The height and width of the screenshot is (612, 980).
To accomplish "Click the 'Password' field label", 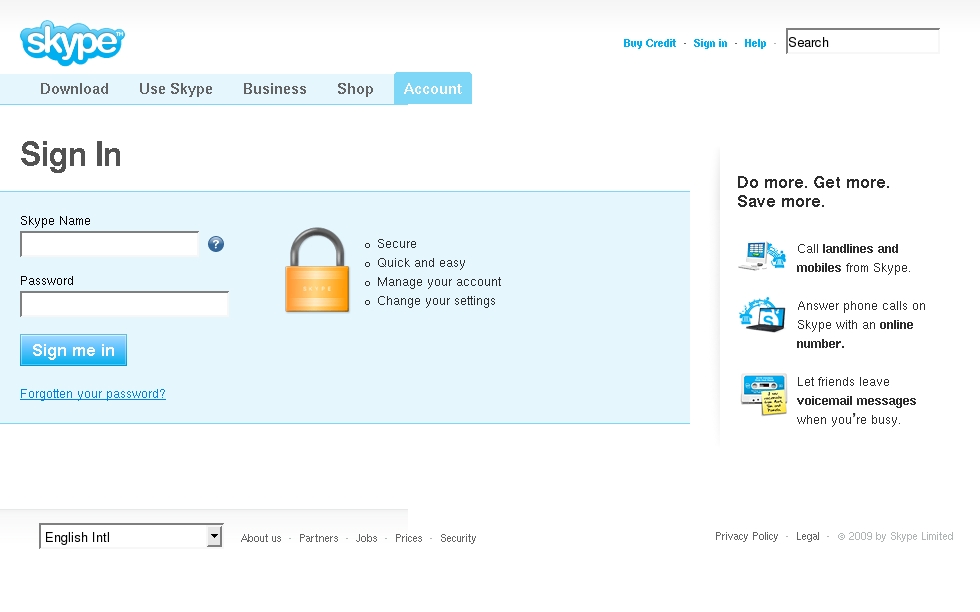I will [x=47, y=281].
